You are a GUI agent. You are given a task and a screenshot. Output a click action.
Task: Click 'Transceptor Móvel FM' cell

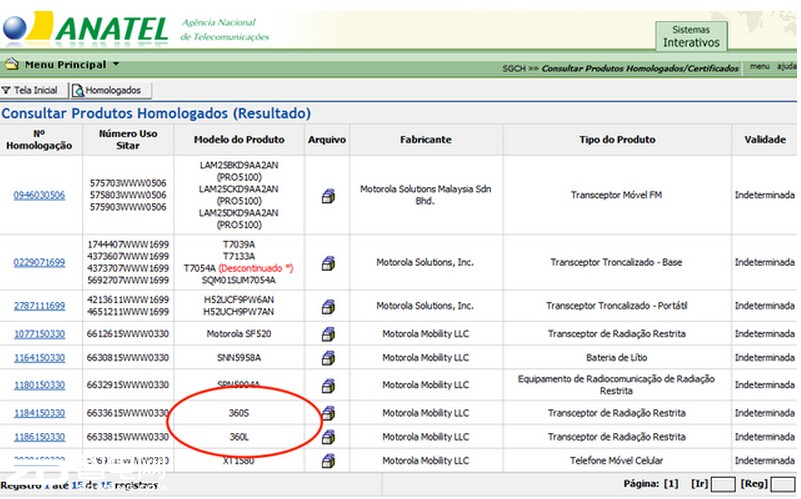[x=617, y=195]
